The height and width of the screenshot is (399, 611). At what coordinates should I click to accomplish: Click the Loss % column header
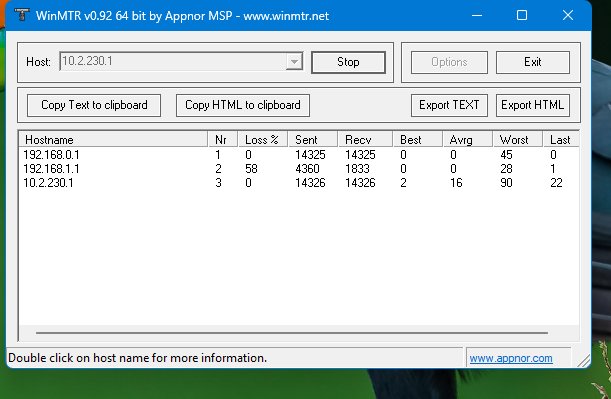click(263, 139)
